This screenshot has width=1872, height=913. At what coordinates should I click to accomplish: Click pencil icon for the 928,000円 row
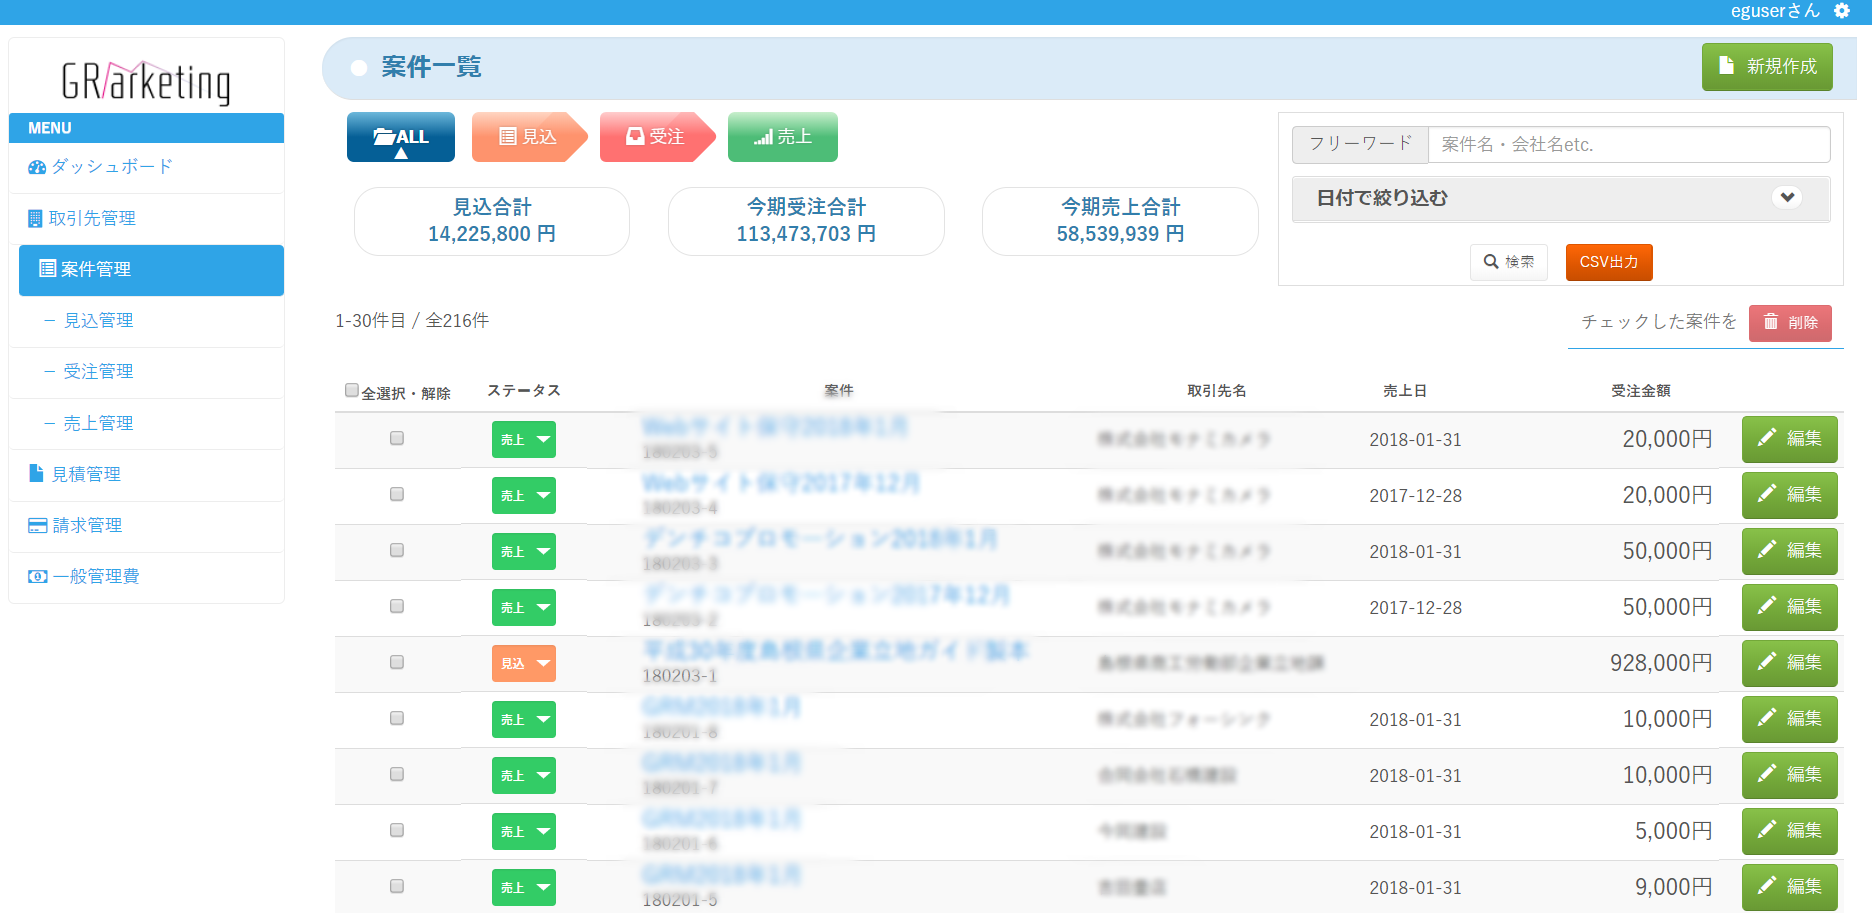(x=1767, y=662)
